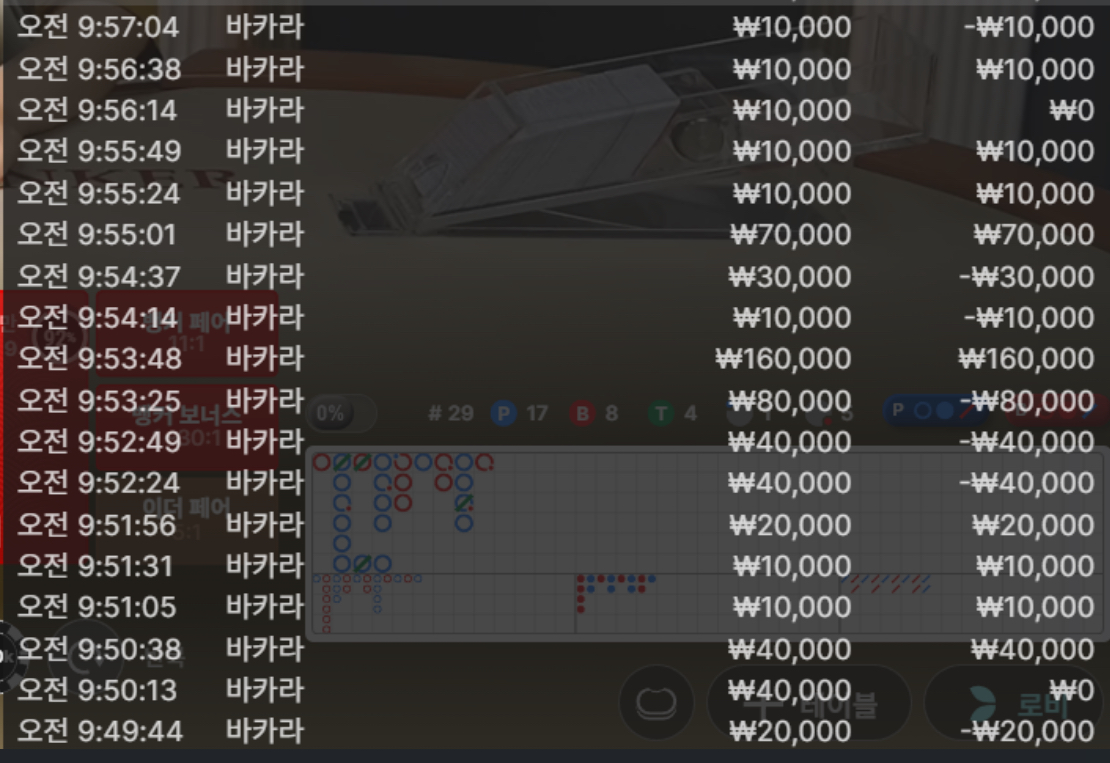Click the red B banker count icon
This screenshot has width=1110, height=763.
point(582,413)
